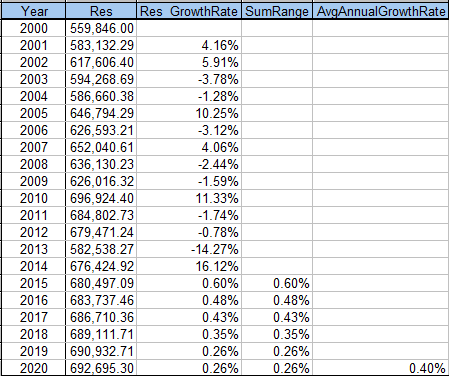
Task: Click the 4.16% growth rate cell
Action: point(189,45)
